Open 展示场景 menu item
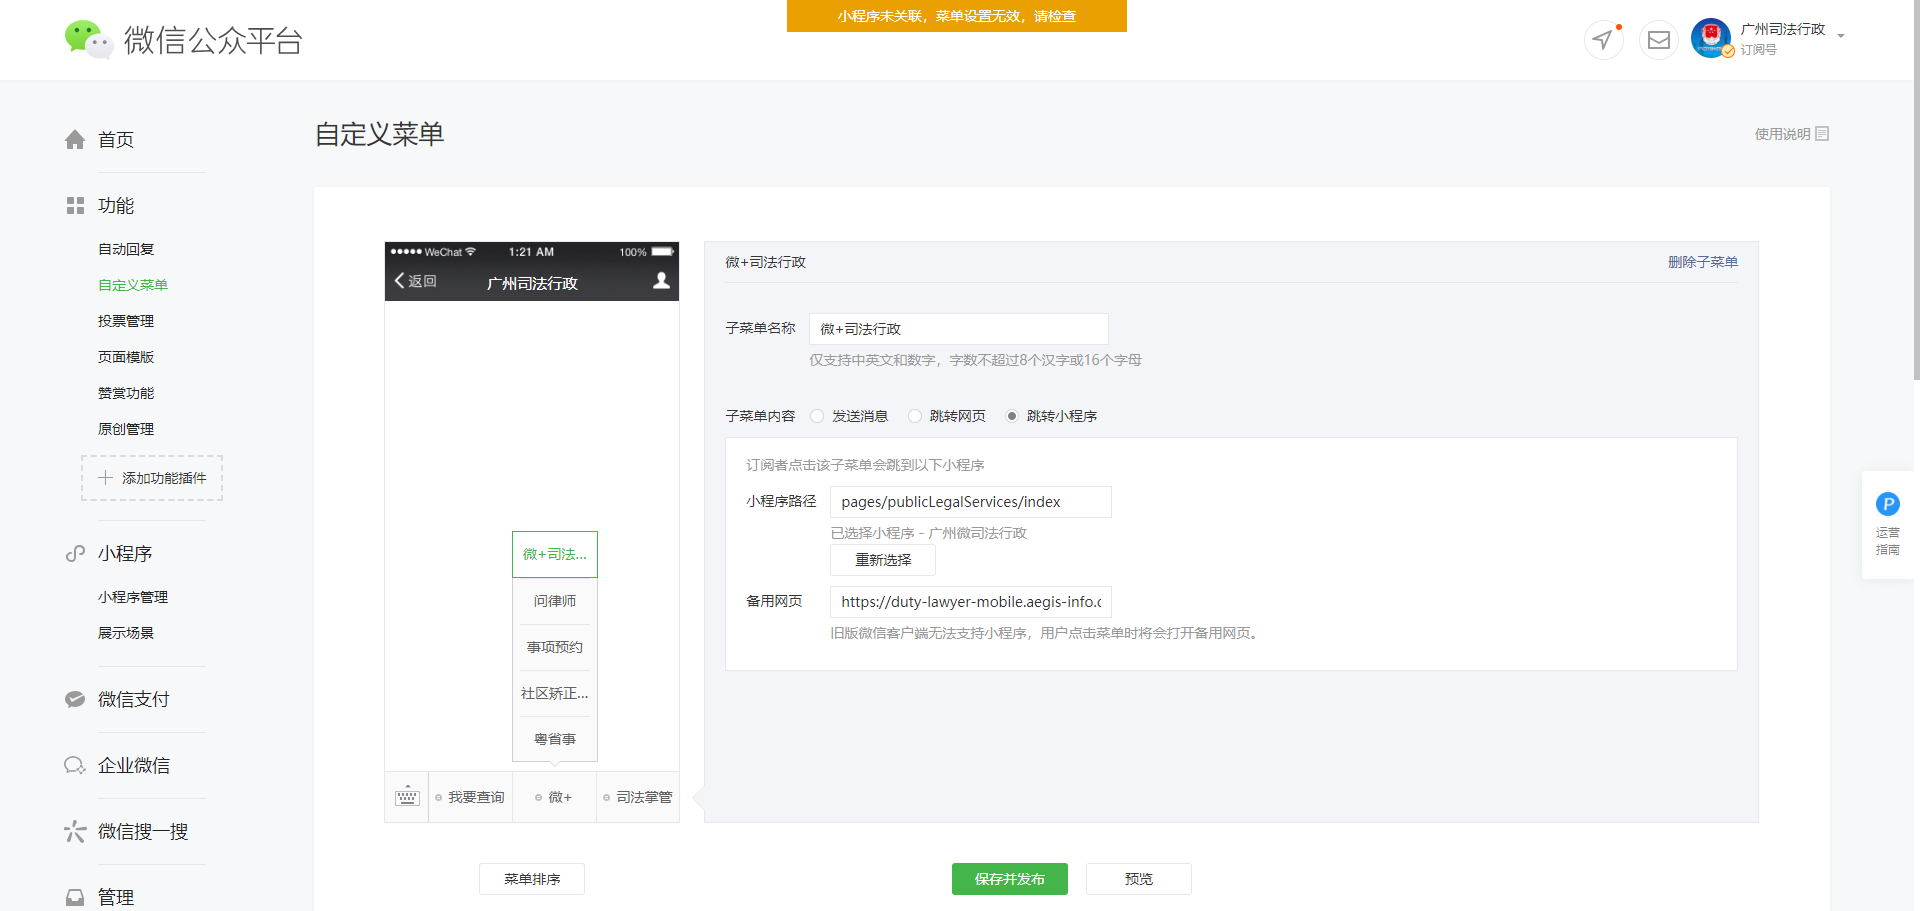This screenshot has height=911, width=1920. [x=126, y=633]
